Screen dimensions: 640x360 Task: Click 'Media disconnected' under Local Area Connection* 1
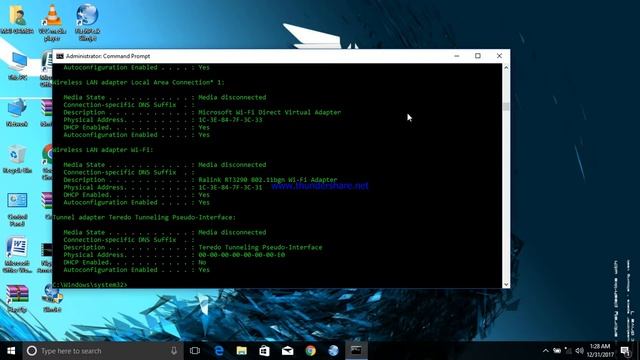click(x=232, y=97)
